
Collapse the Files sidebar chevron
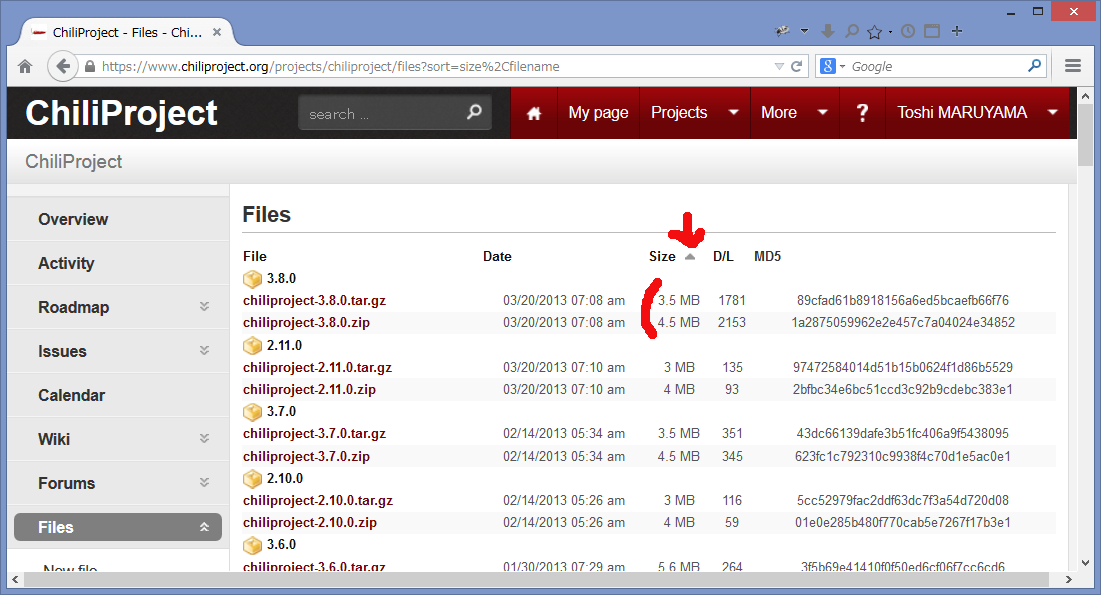[x=204, y=527]
